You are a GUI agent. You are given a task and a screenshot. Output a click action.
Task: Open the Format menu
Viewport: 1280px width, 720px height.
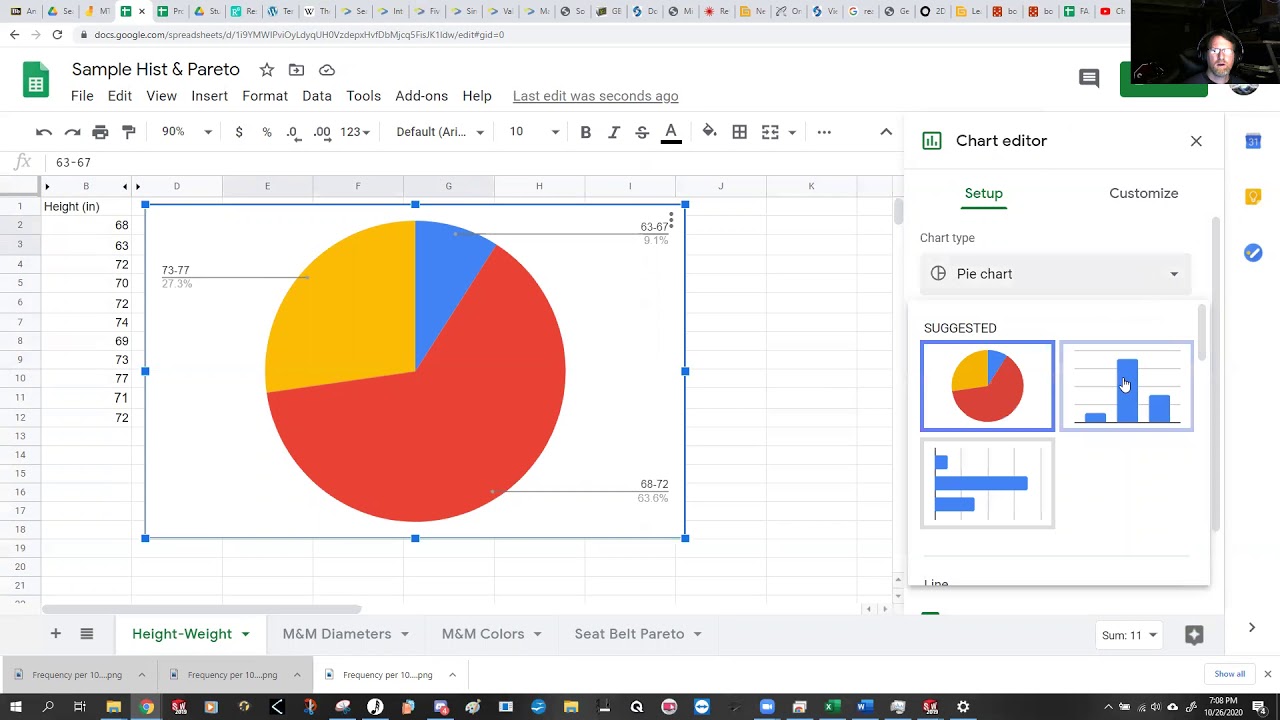(x=265, y=96)
